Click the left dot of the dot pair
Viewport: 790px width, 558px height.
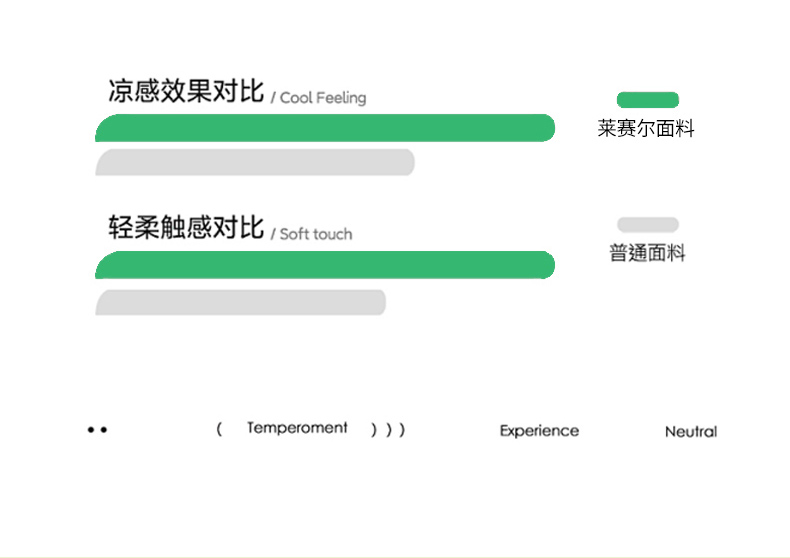(91, 430)
